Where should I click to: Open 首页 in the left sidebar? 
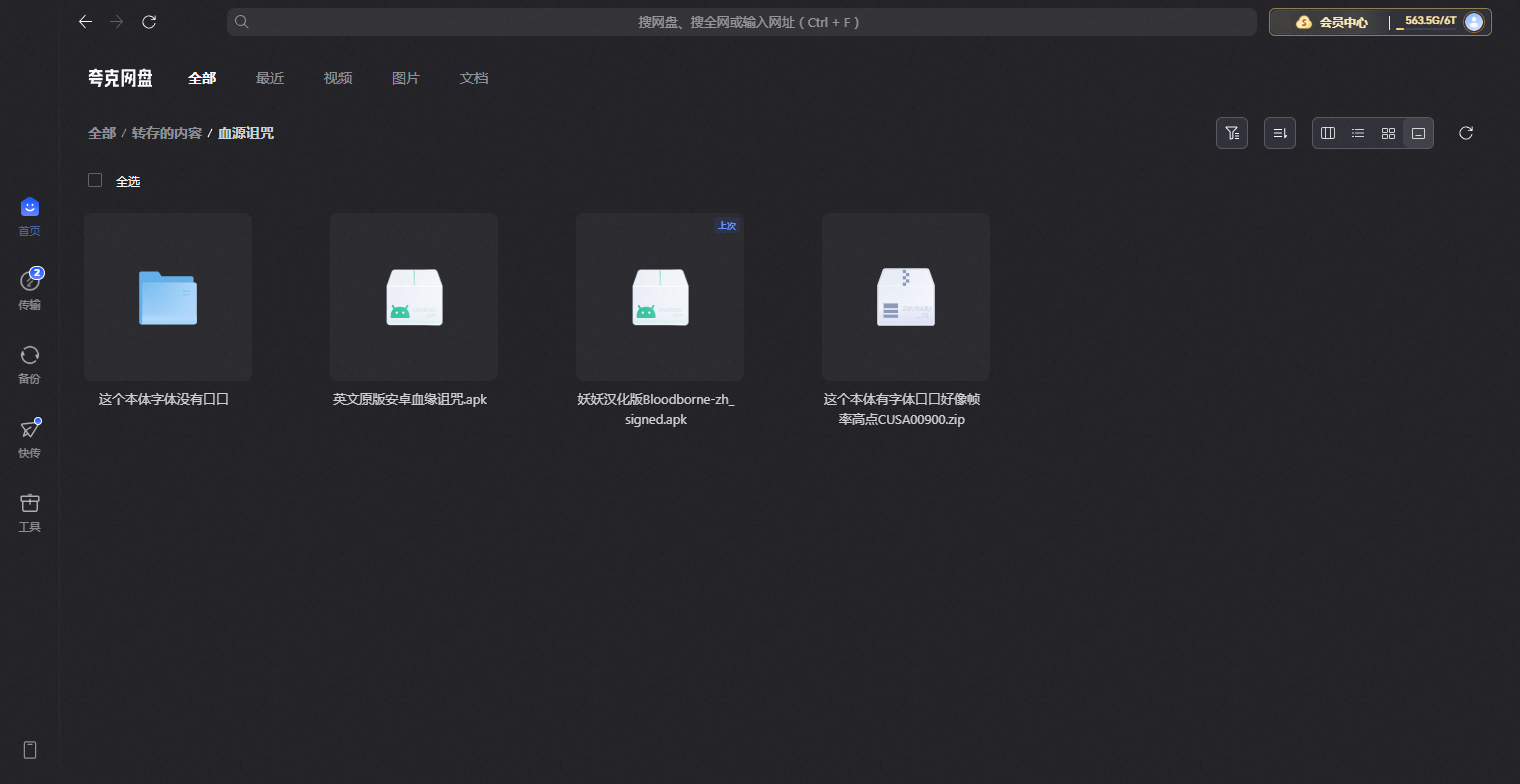pos(30,217)
